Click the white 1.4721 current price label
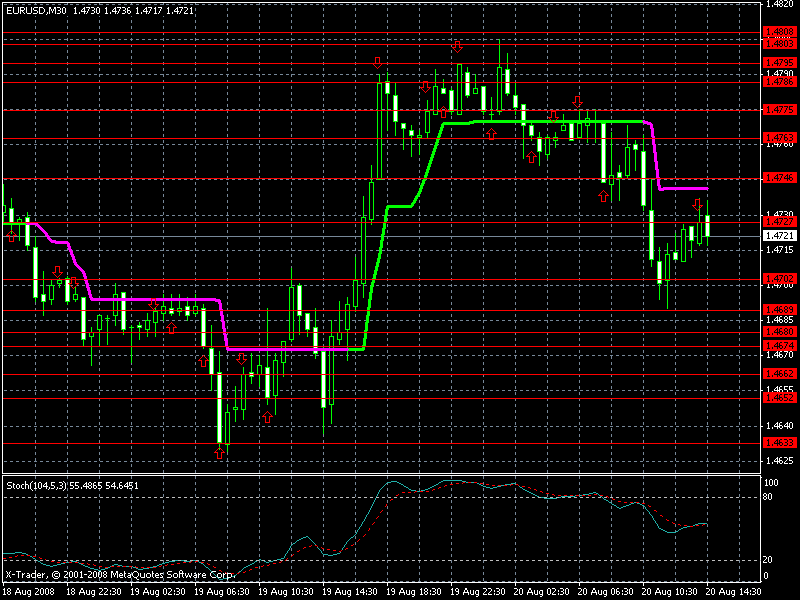 [x=779, y=236]
